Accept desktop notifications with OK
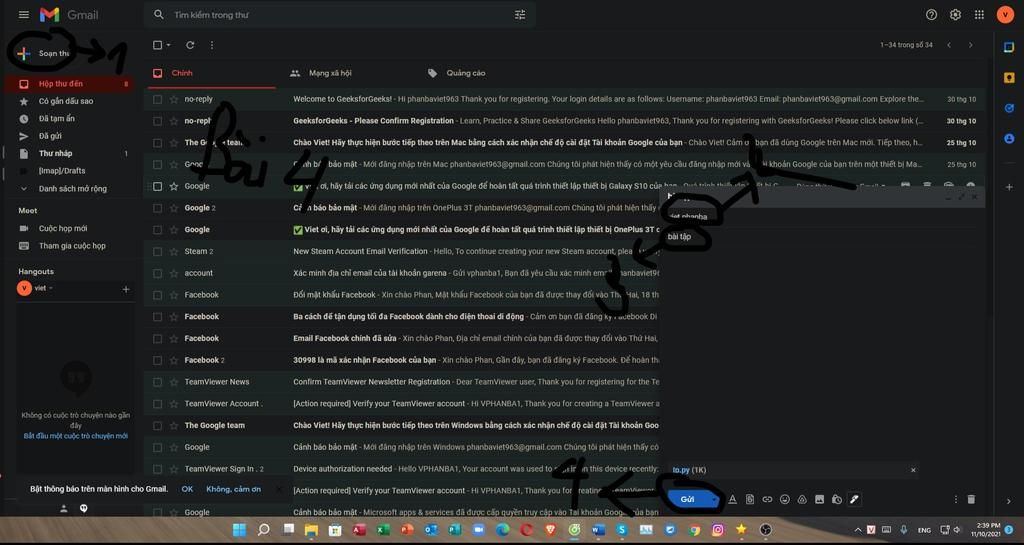The width and height of the screenshot is (1024, 545). click(187, 489)
